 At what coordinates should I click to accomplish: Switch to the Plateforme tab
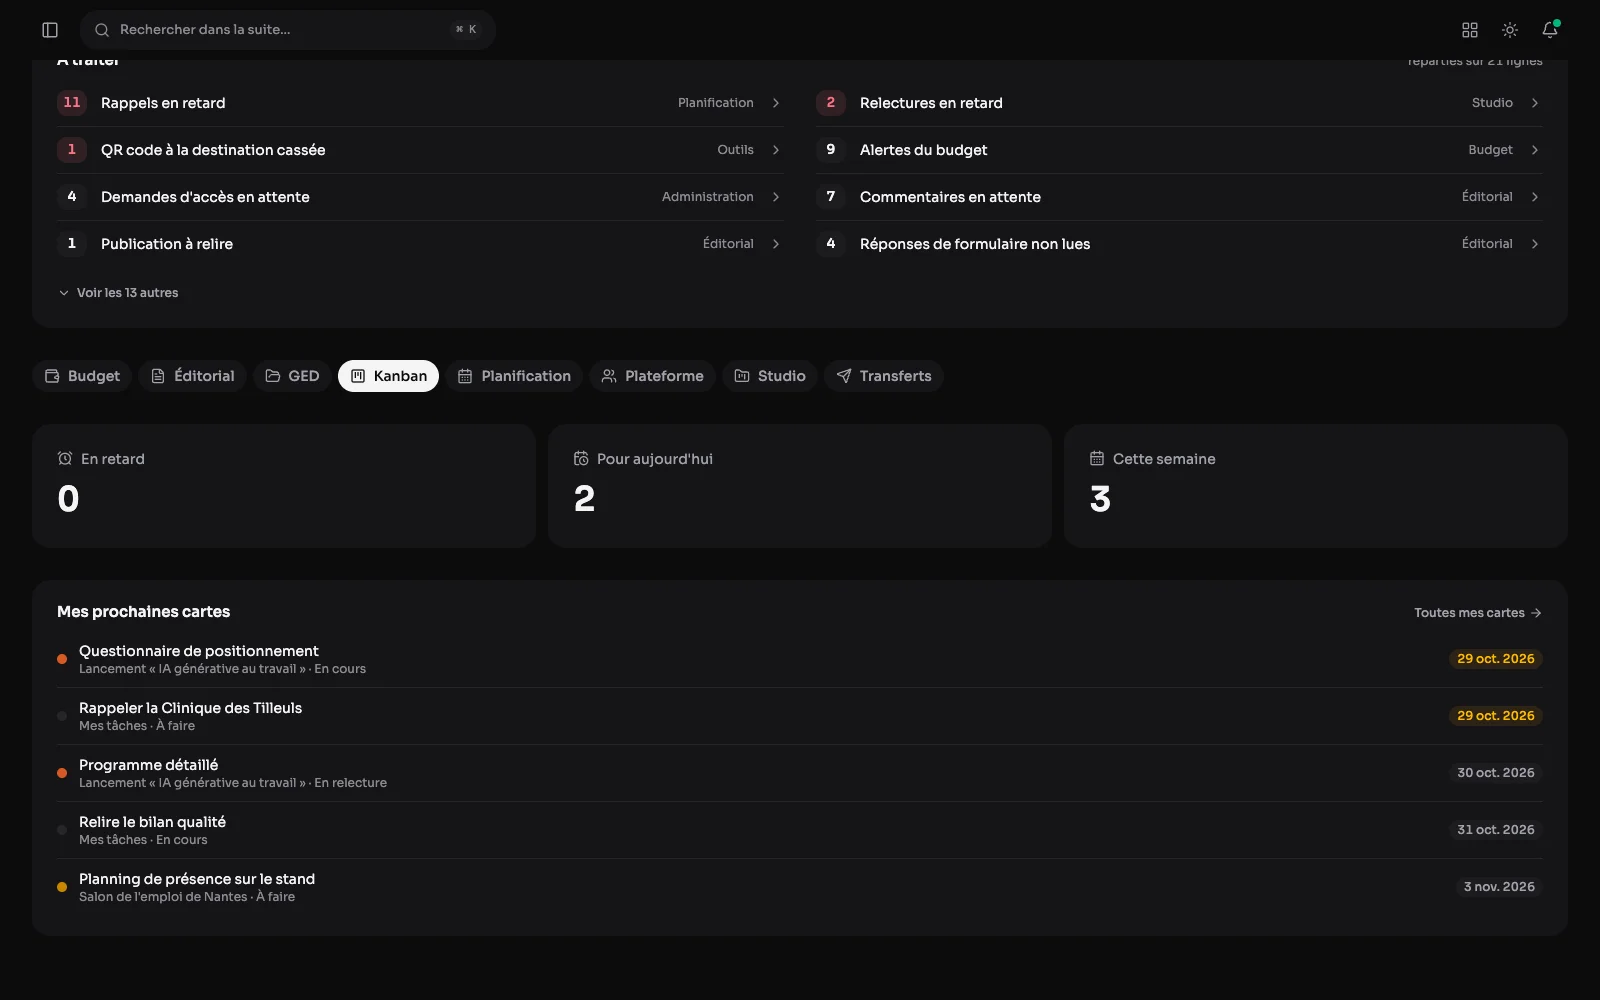[x=652, y=376]
